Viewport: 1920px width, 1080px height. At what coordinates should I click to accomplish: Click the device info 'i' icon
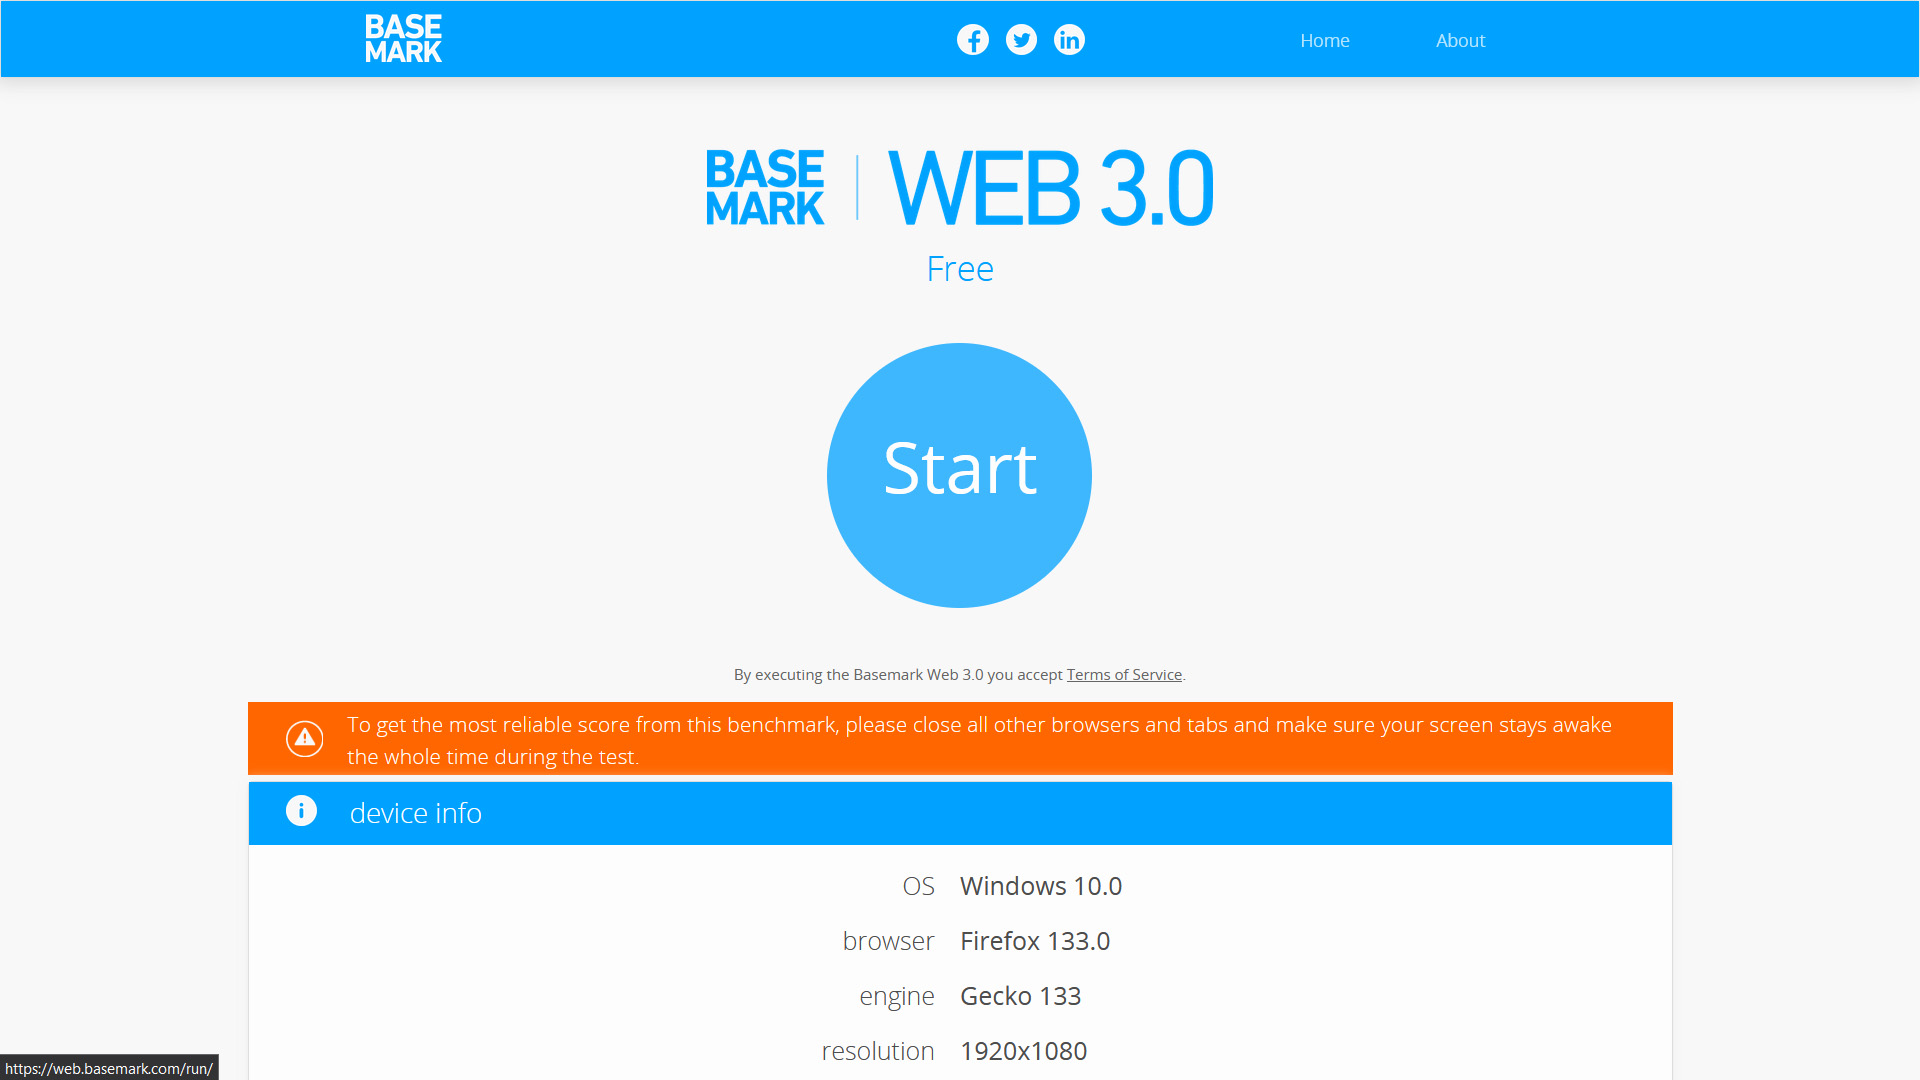[x=301, y=811]
